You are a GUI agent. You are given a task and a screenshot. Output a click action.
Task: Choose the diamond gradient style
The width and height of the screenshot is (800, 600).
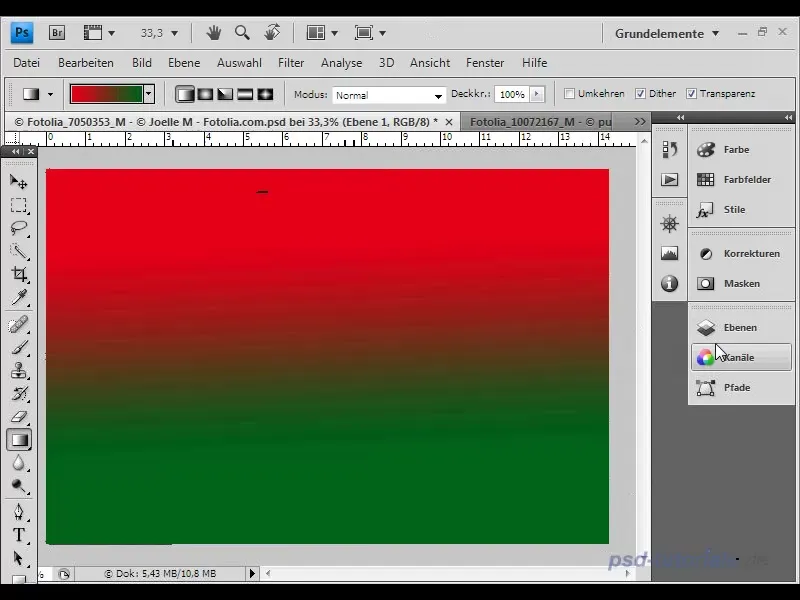265,94
